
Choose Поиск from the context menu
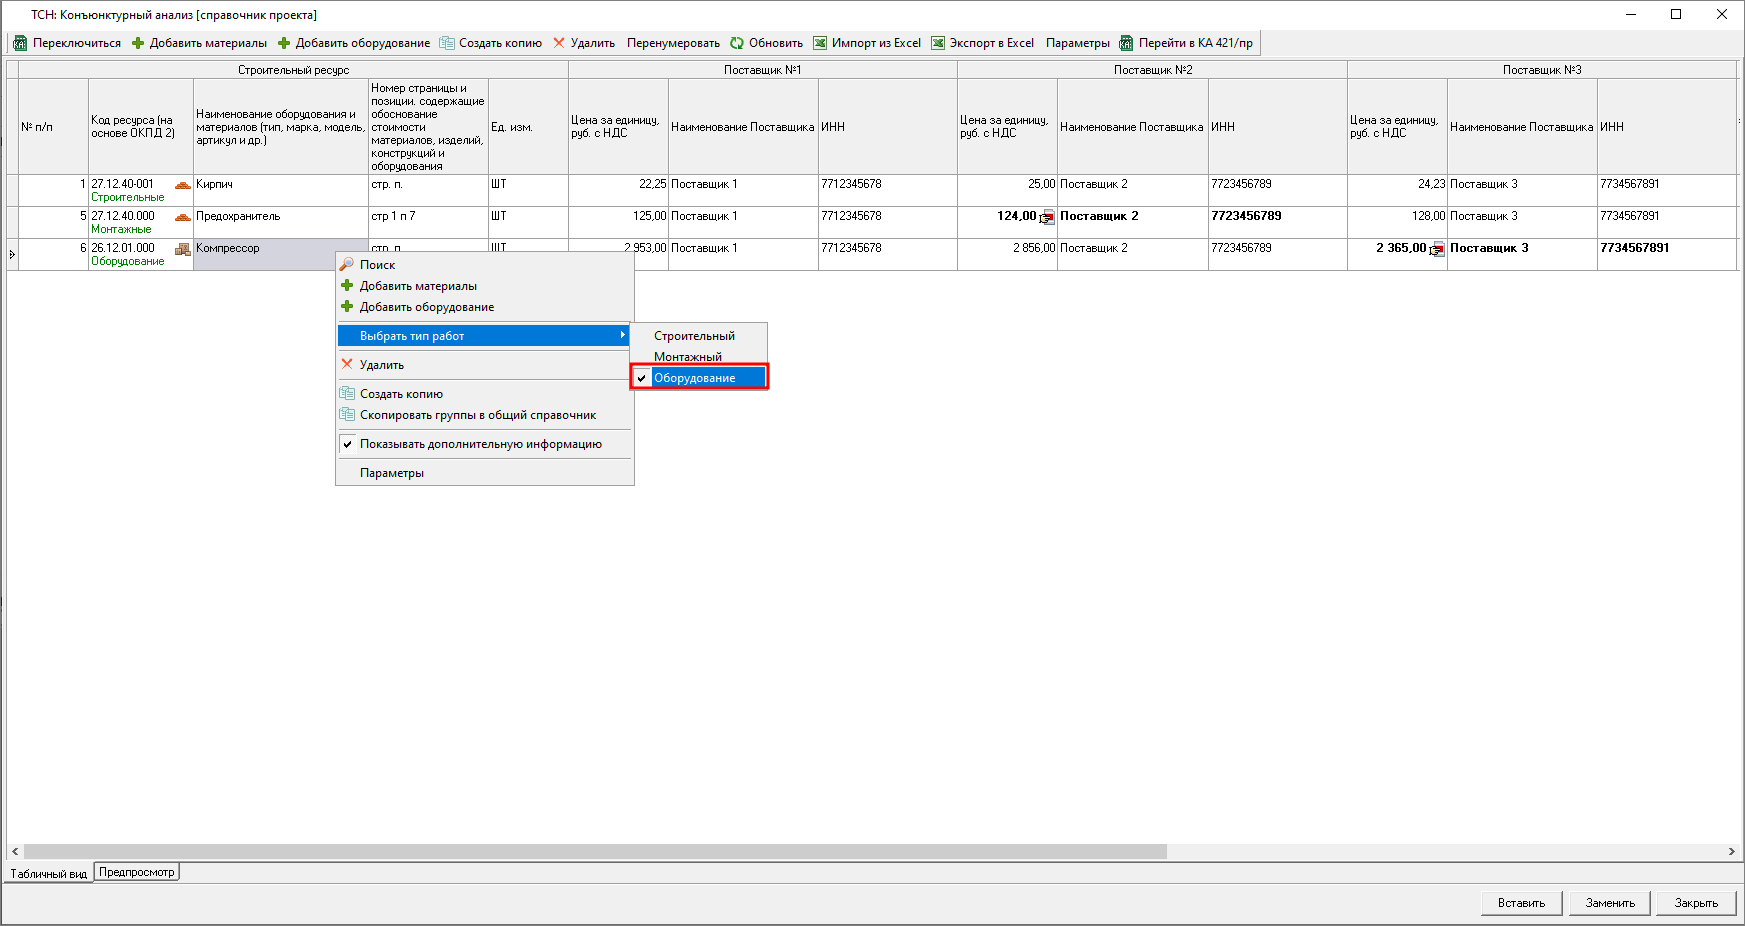coord(377,265)
